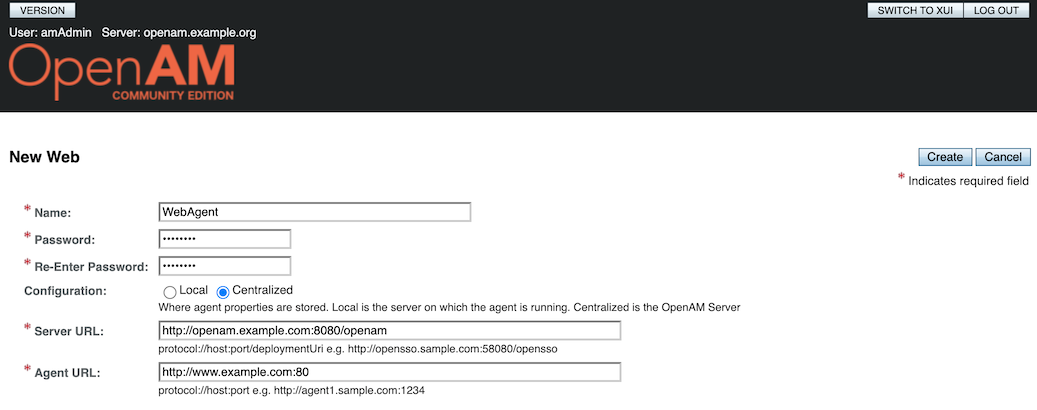Focus the Name input field

(315, 212)
